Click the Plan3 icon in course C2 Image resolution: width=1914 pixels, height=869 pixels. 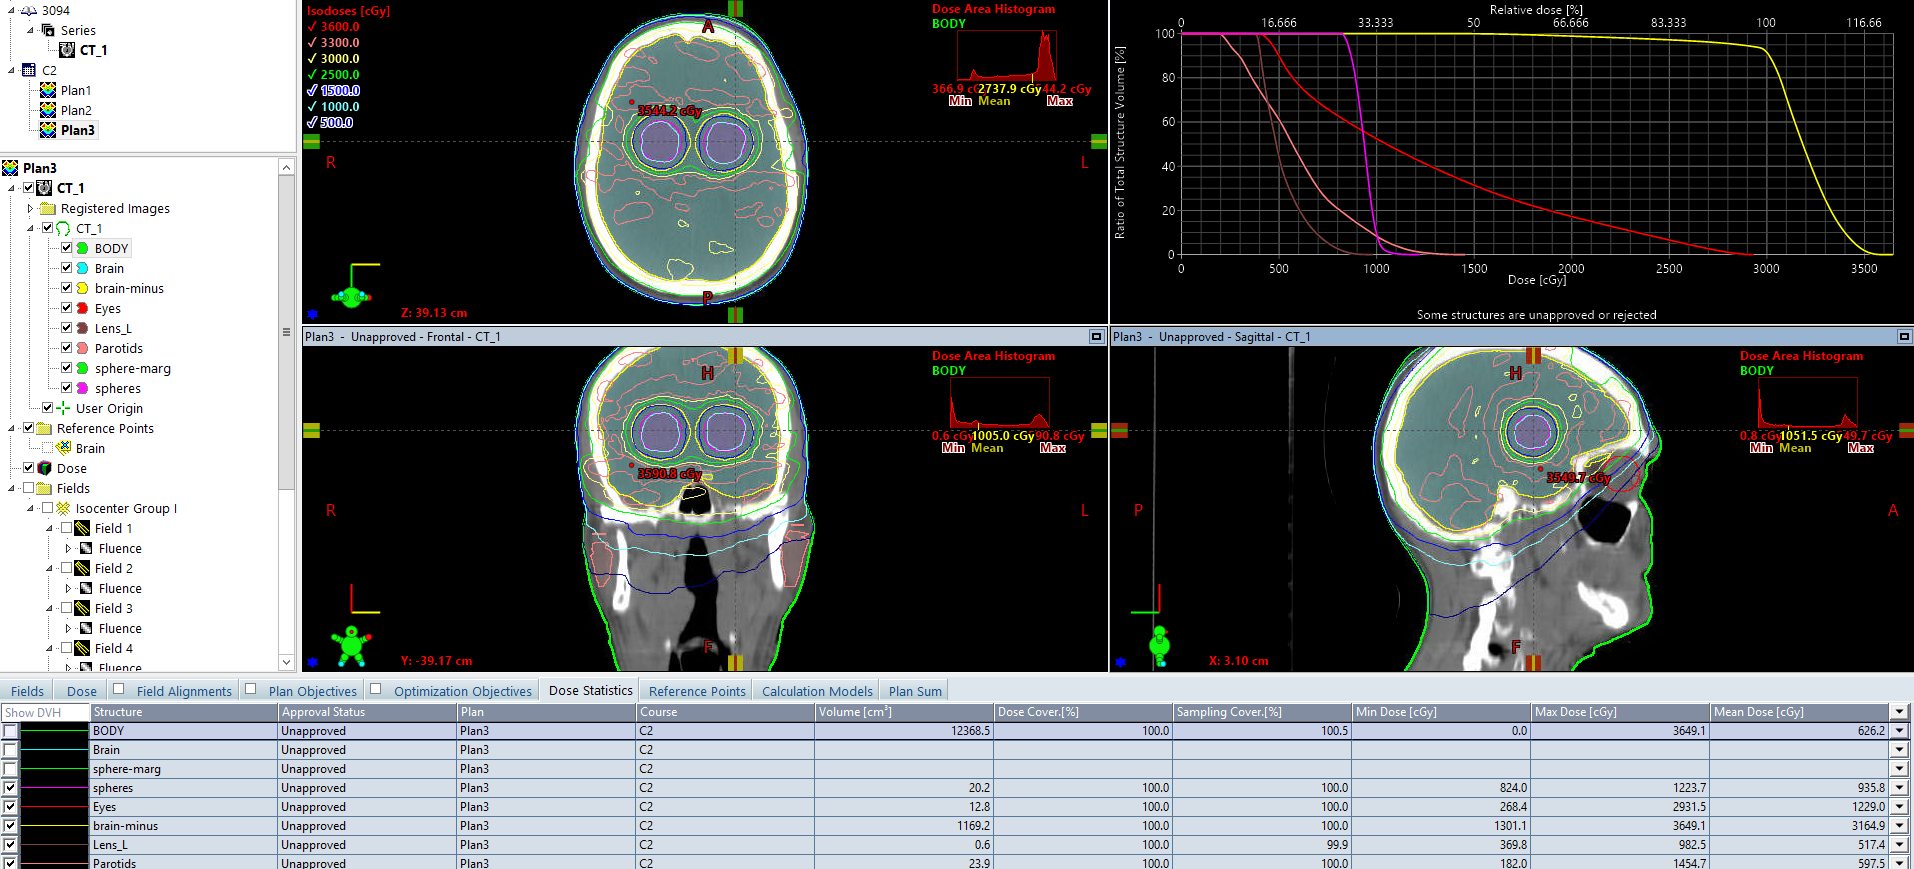point(48,130)
